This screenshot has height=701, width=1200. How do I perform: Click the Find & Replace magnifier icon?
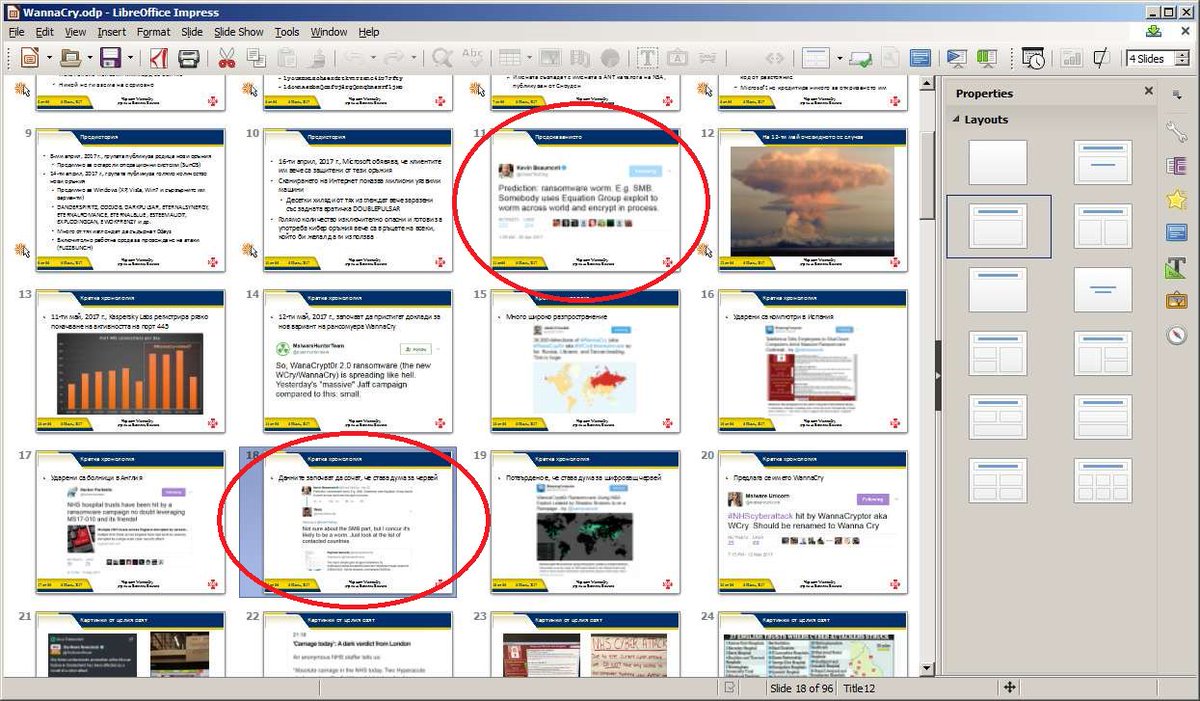tap(441, 58)
